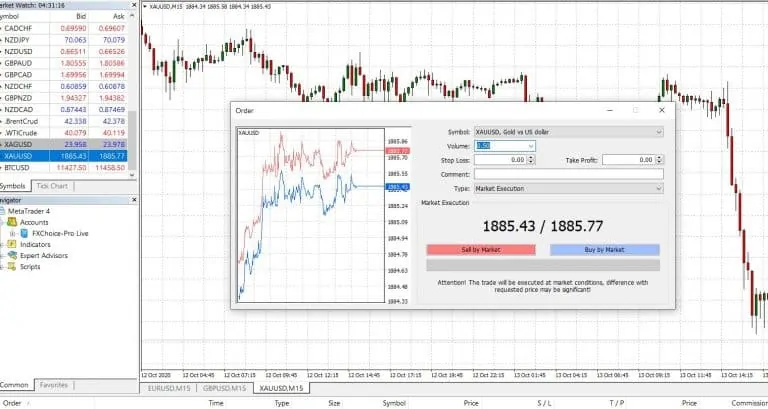This screenshot has width=768, height=409.
Task: Click the Order column header in the Terminal
Action: point(12,403)
